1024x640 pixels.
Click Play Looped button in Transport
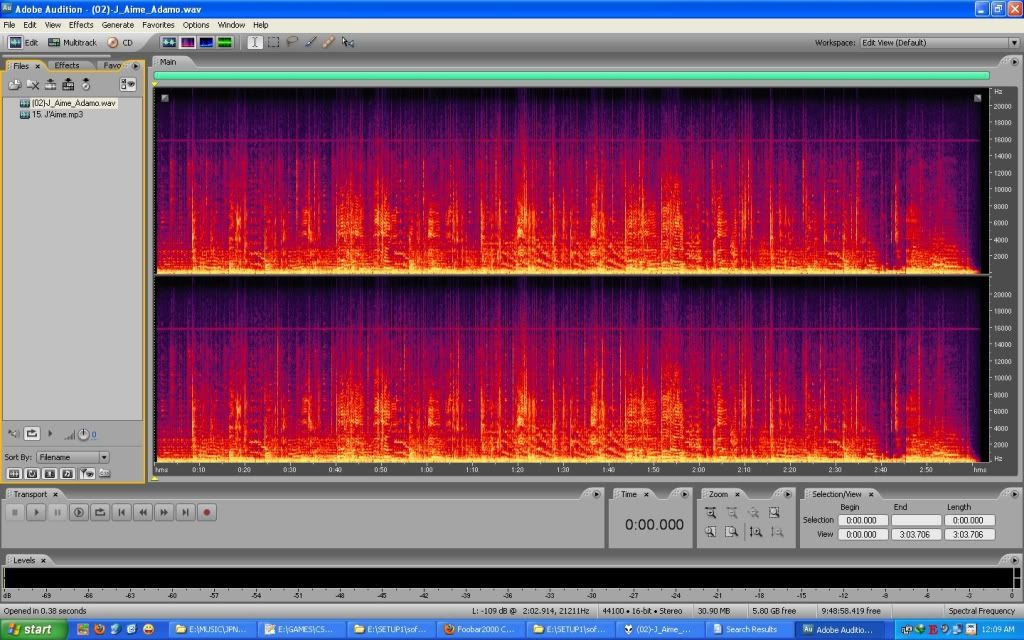[x=100, y=513]
